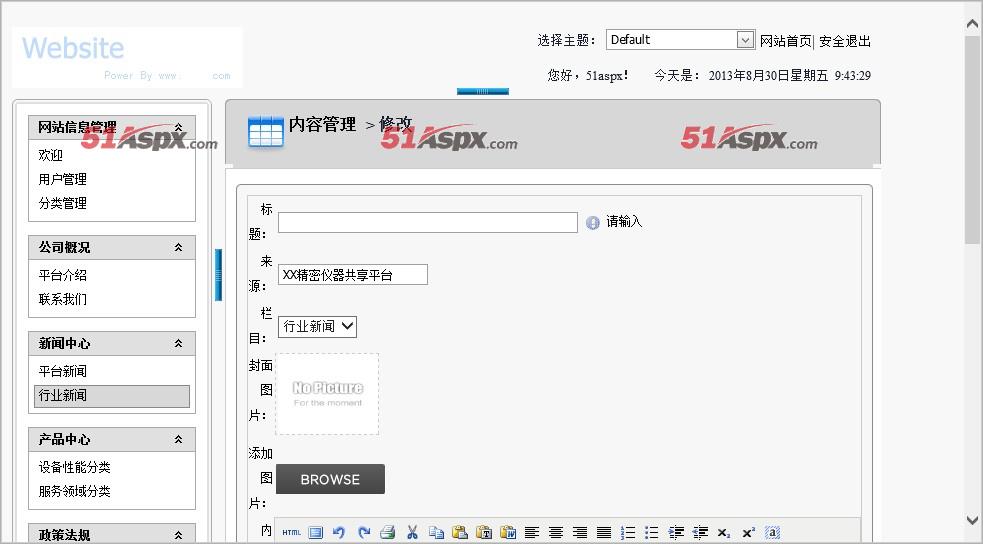Toggle HTML source view in editor
The height and width of the screenshot is (544, 983).
pyautogui.click(x=292, y=533)
